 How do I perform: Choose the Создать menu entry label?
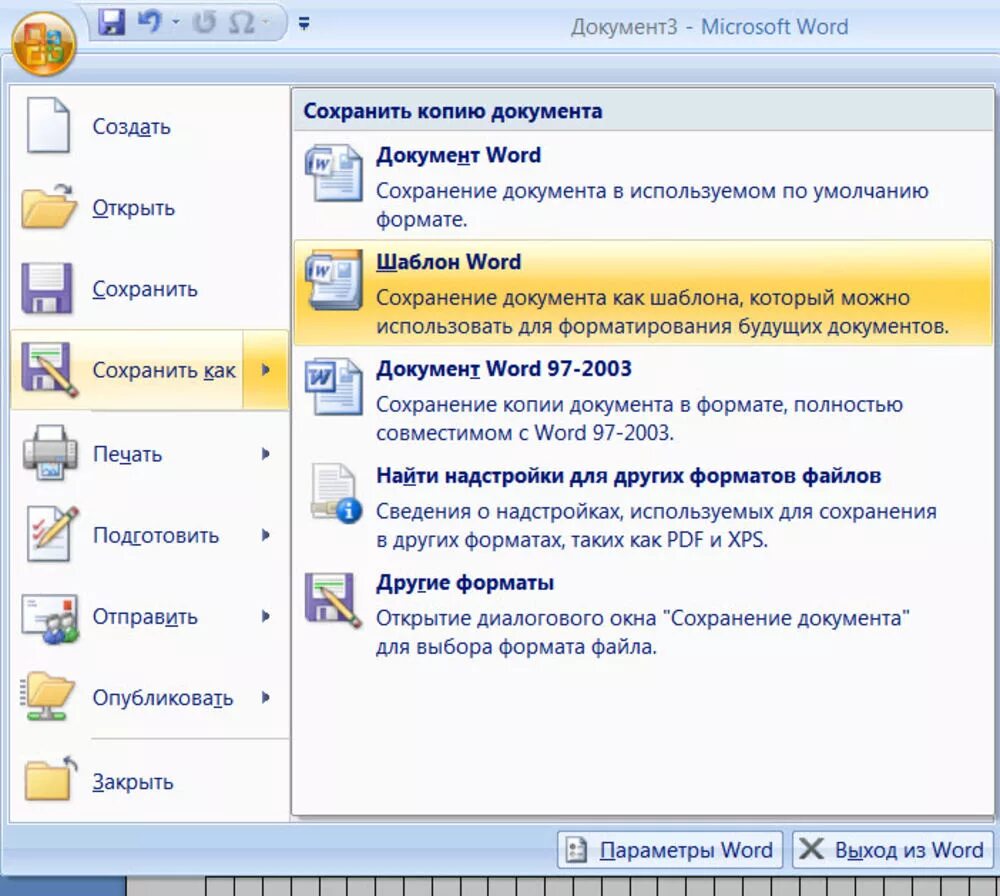point(131,127)
